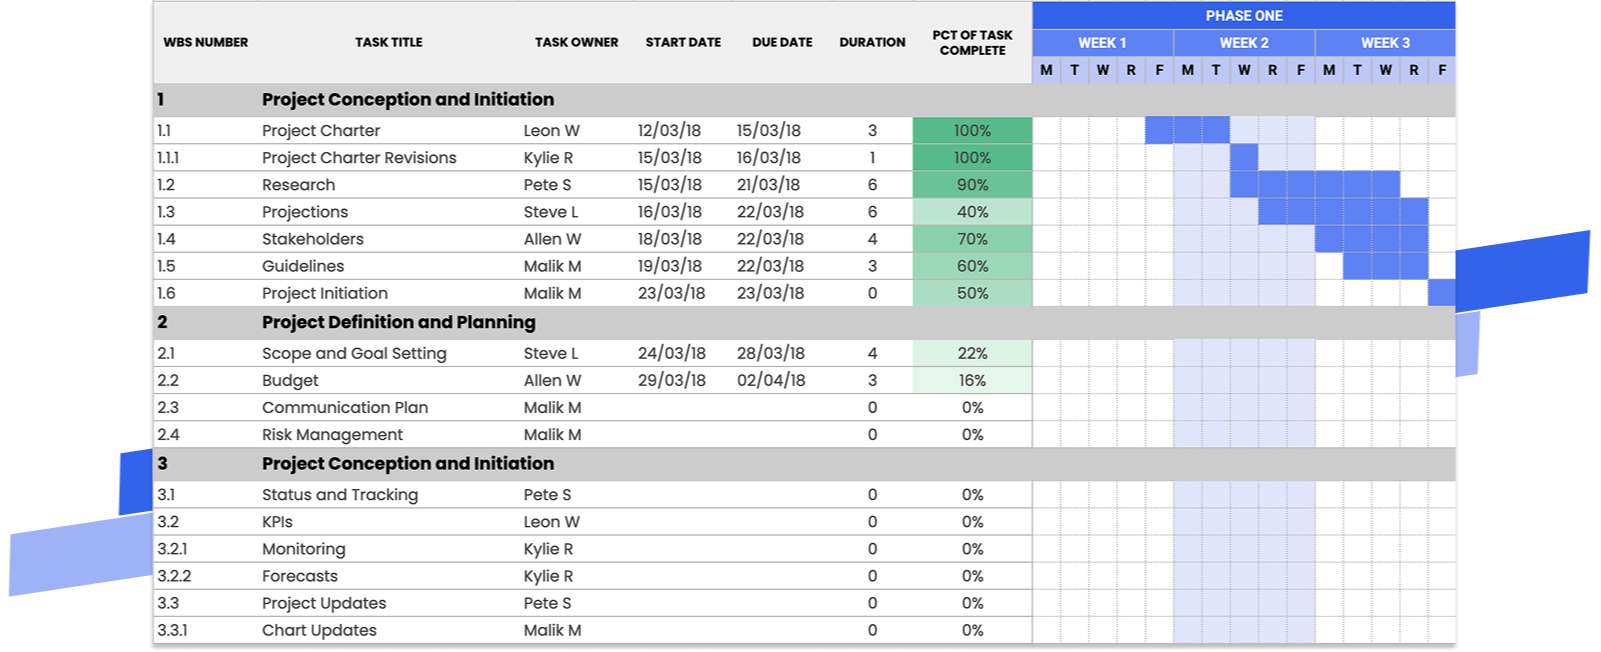This screenshot has height=652, width=1601.
Task: Select WBS number 3.2.1 cell
Action: click(172, 549)
